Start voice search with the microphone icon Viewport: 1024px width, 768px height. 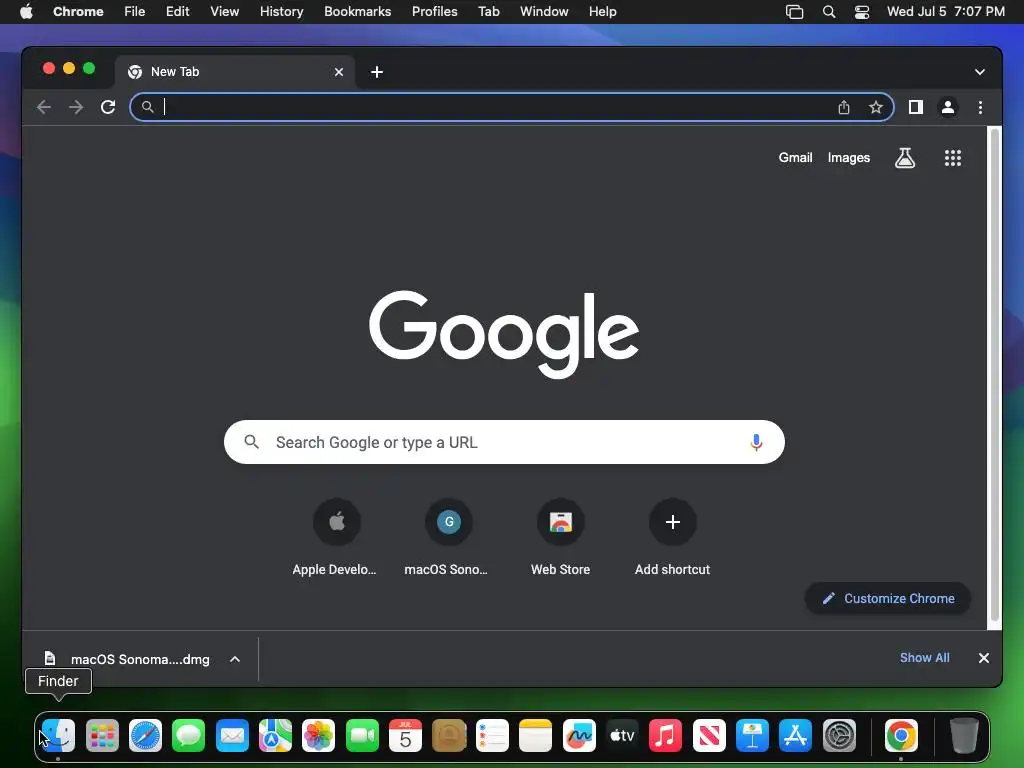(756, 442)
